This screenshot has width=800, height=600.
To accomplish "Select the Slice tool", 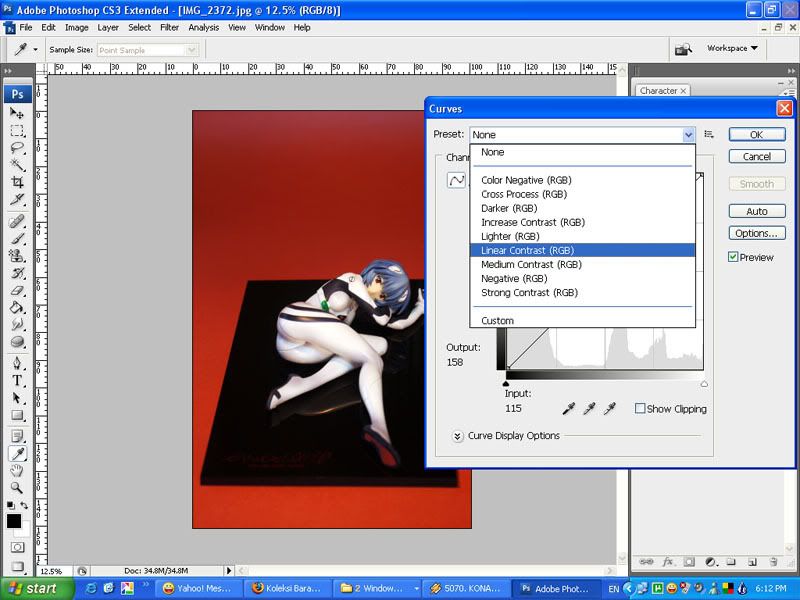I will tap(17, 199).
